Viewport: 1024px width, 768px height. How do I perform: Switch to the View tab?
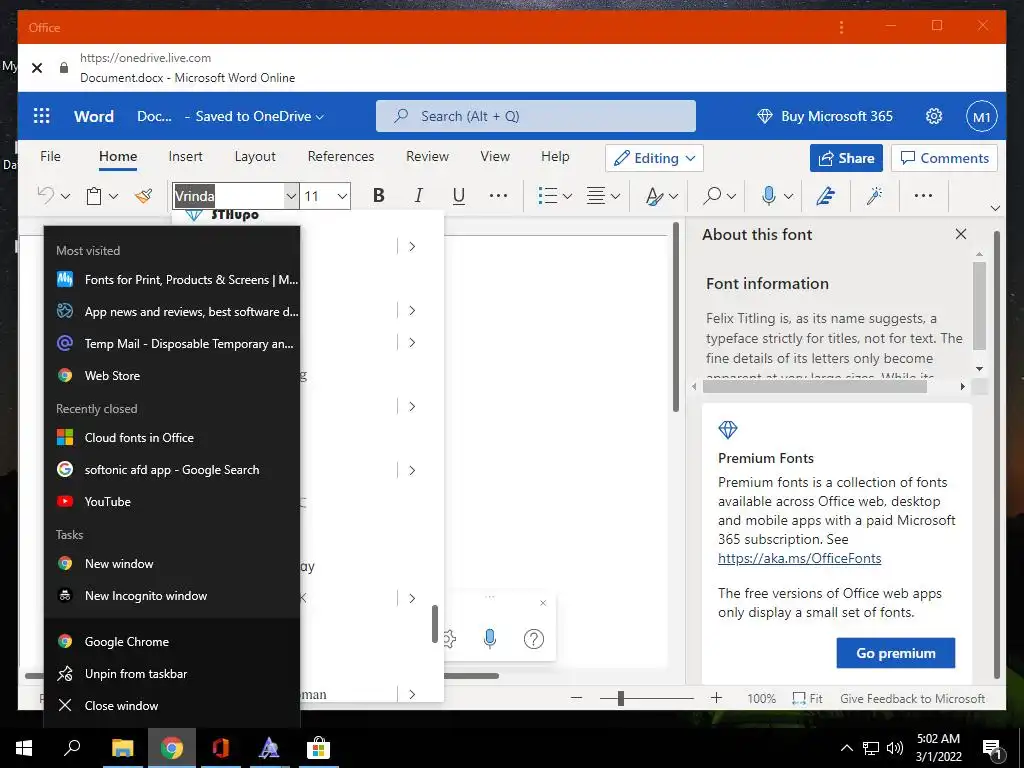click(495, 156)
